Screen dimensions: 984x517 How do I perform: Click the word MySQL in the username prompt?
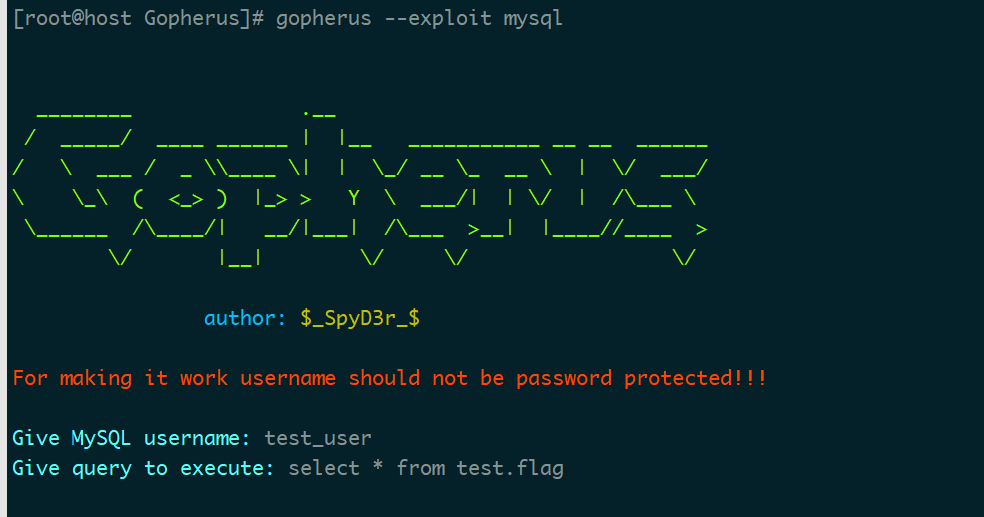pos(101,438)
